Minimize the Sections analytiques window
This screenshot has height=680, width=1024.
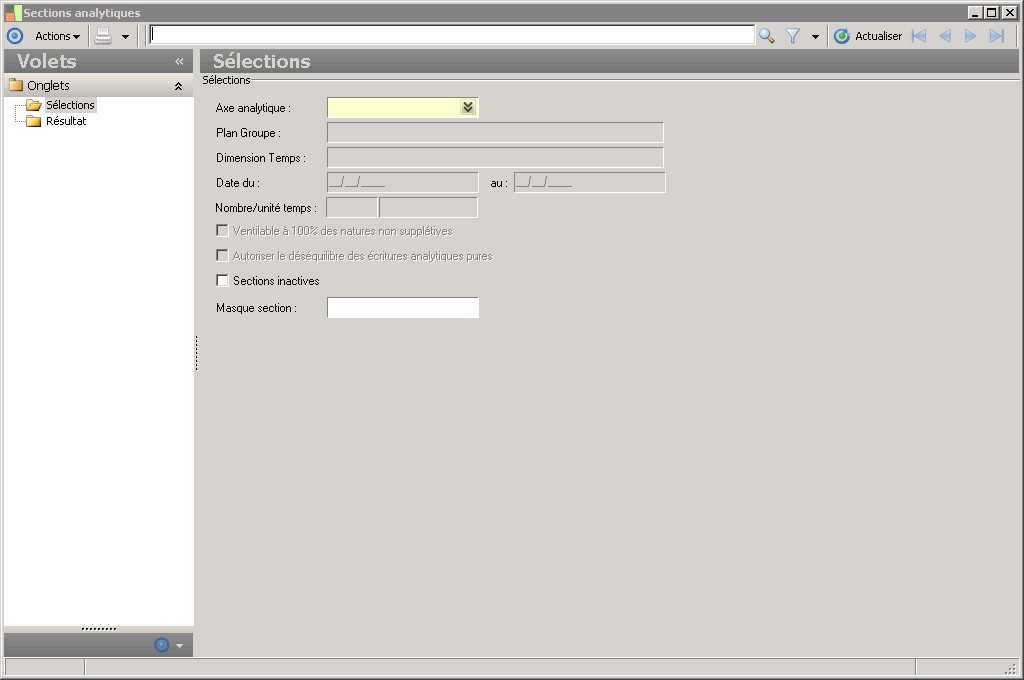coord(975,12)
